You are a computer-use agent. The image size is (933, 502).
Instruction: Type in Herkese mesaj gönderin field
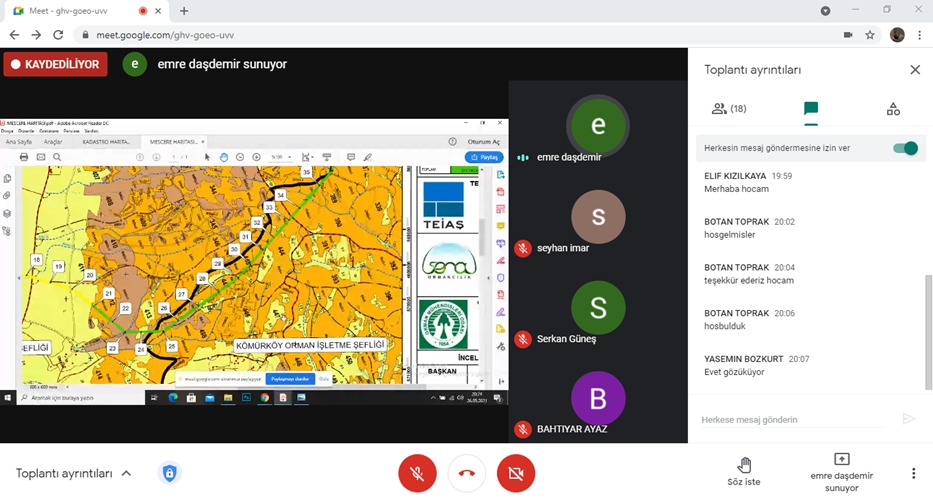pyautogui.click(x=795, y=420)
